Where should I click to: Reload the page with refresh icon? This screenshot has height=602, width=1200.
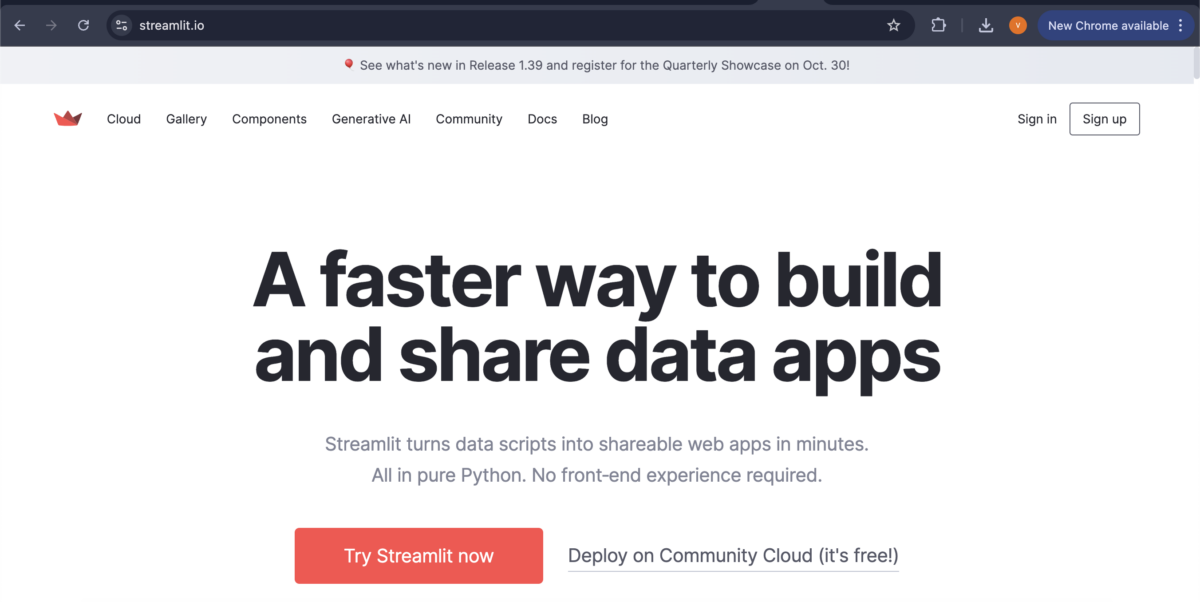point(83,25)
